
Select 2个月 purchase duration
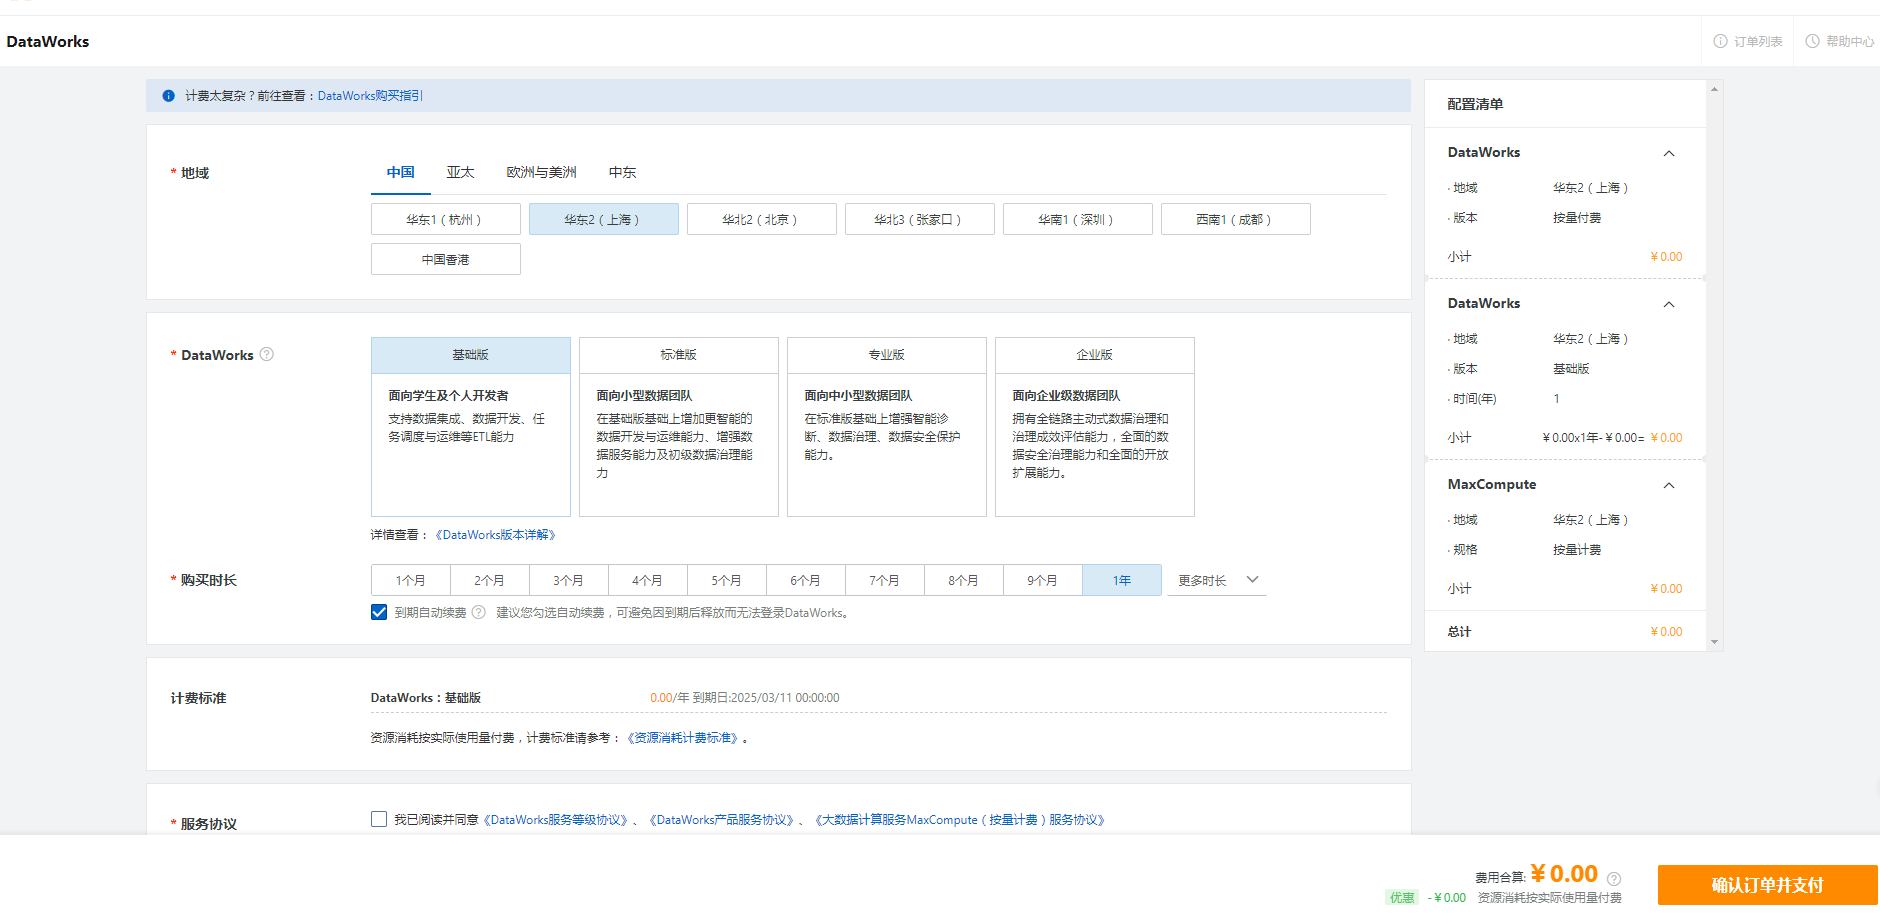(490, 580)
